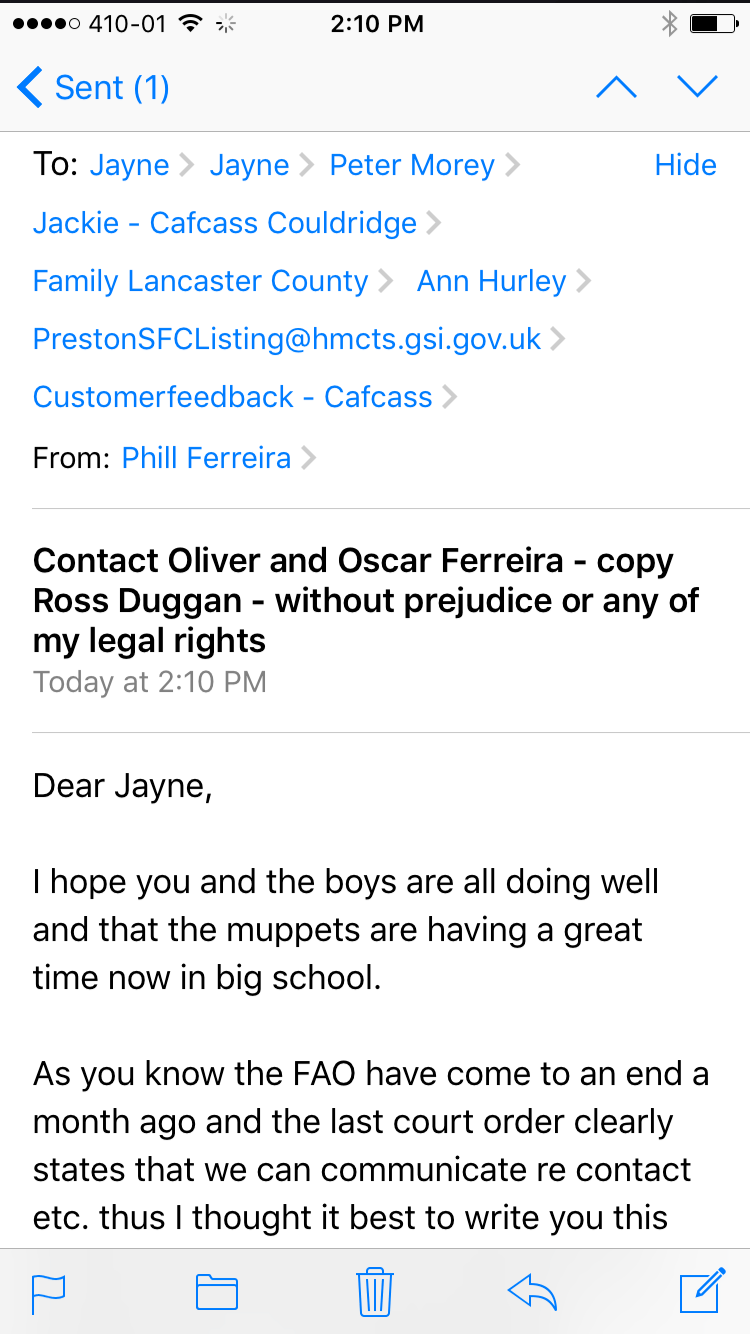Tap the Bluetooth icon in status bar
Viewport: 750px width, 1334px height.
669,24
